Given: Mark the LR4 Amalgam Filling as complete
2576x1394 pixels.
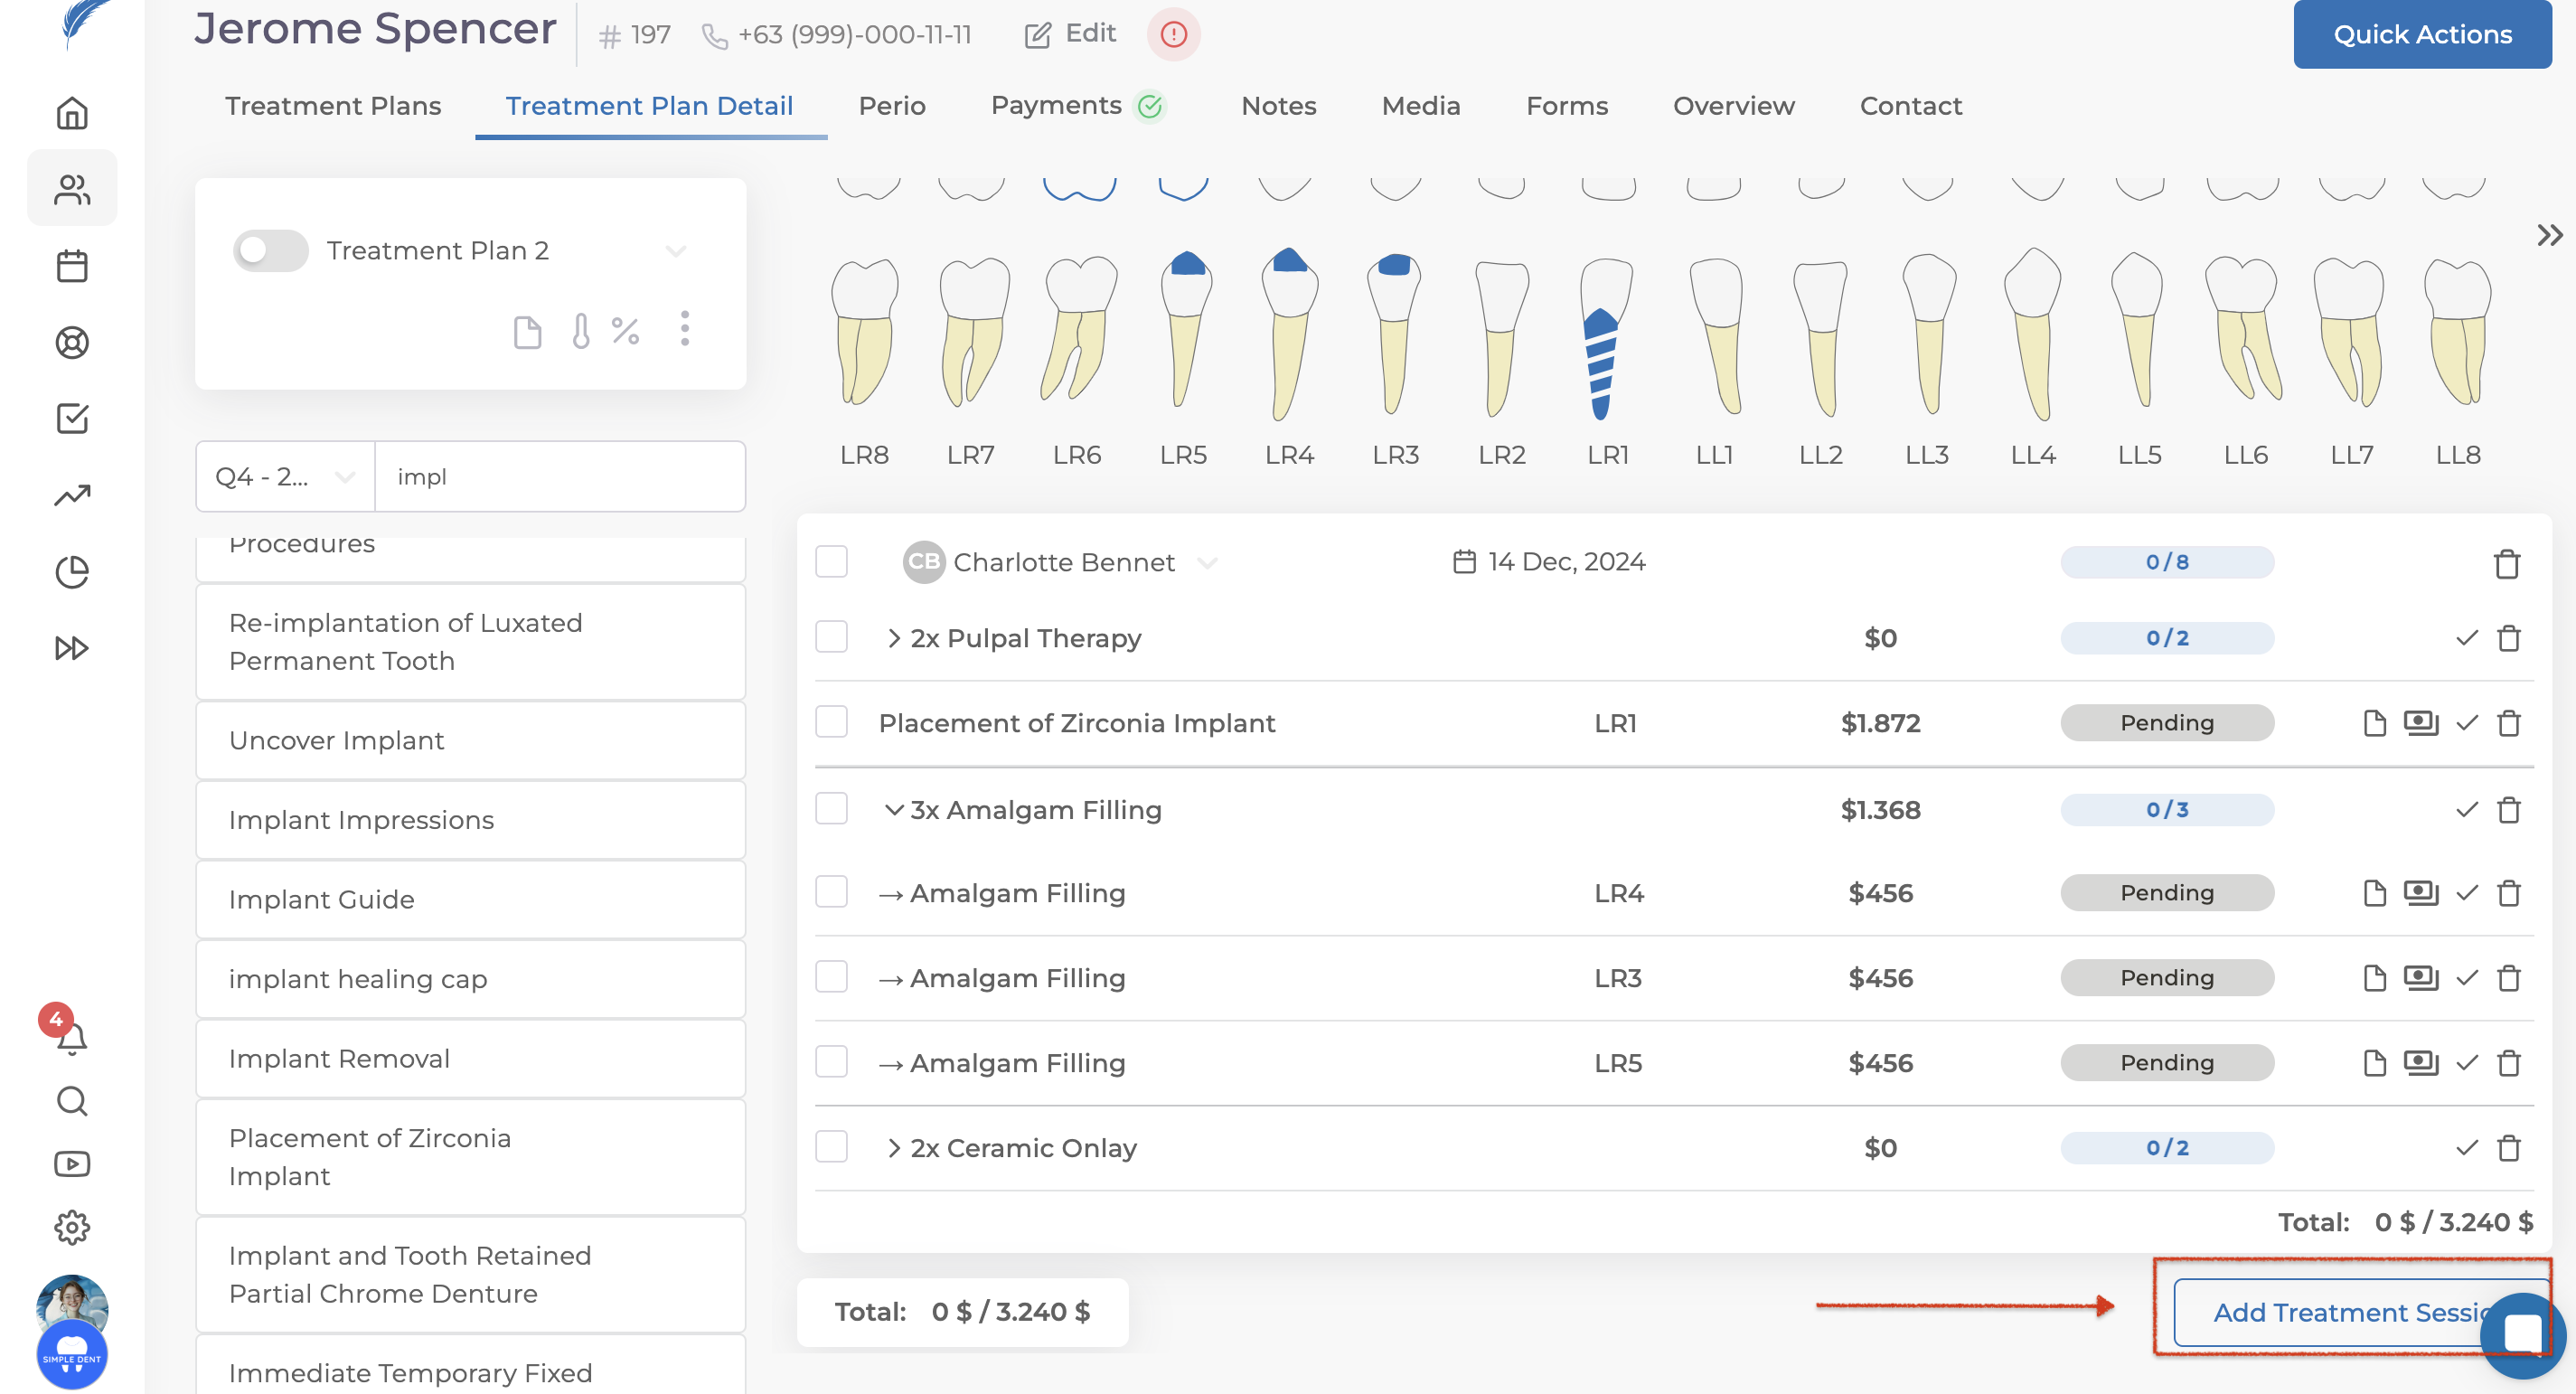Looking at the screenshot, I should [2466, 893].
